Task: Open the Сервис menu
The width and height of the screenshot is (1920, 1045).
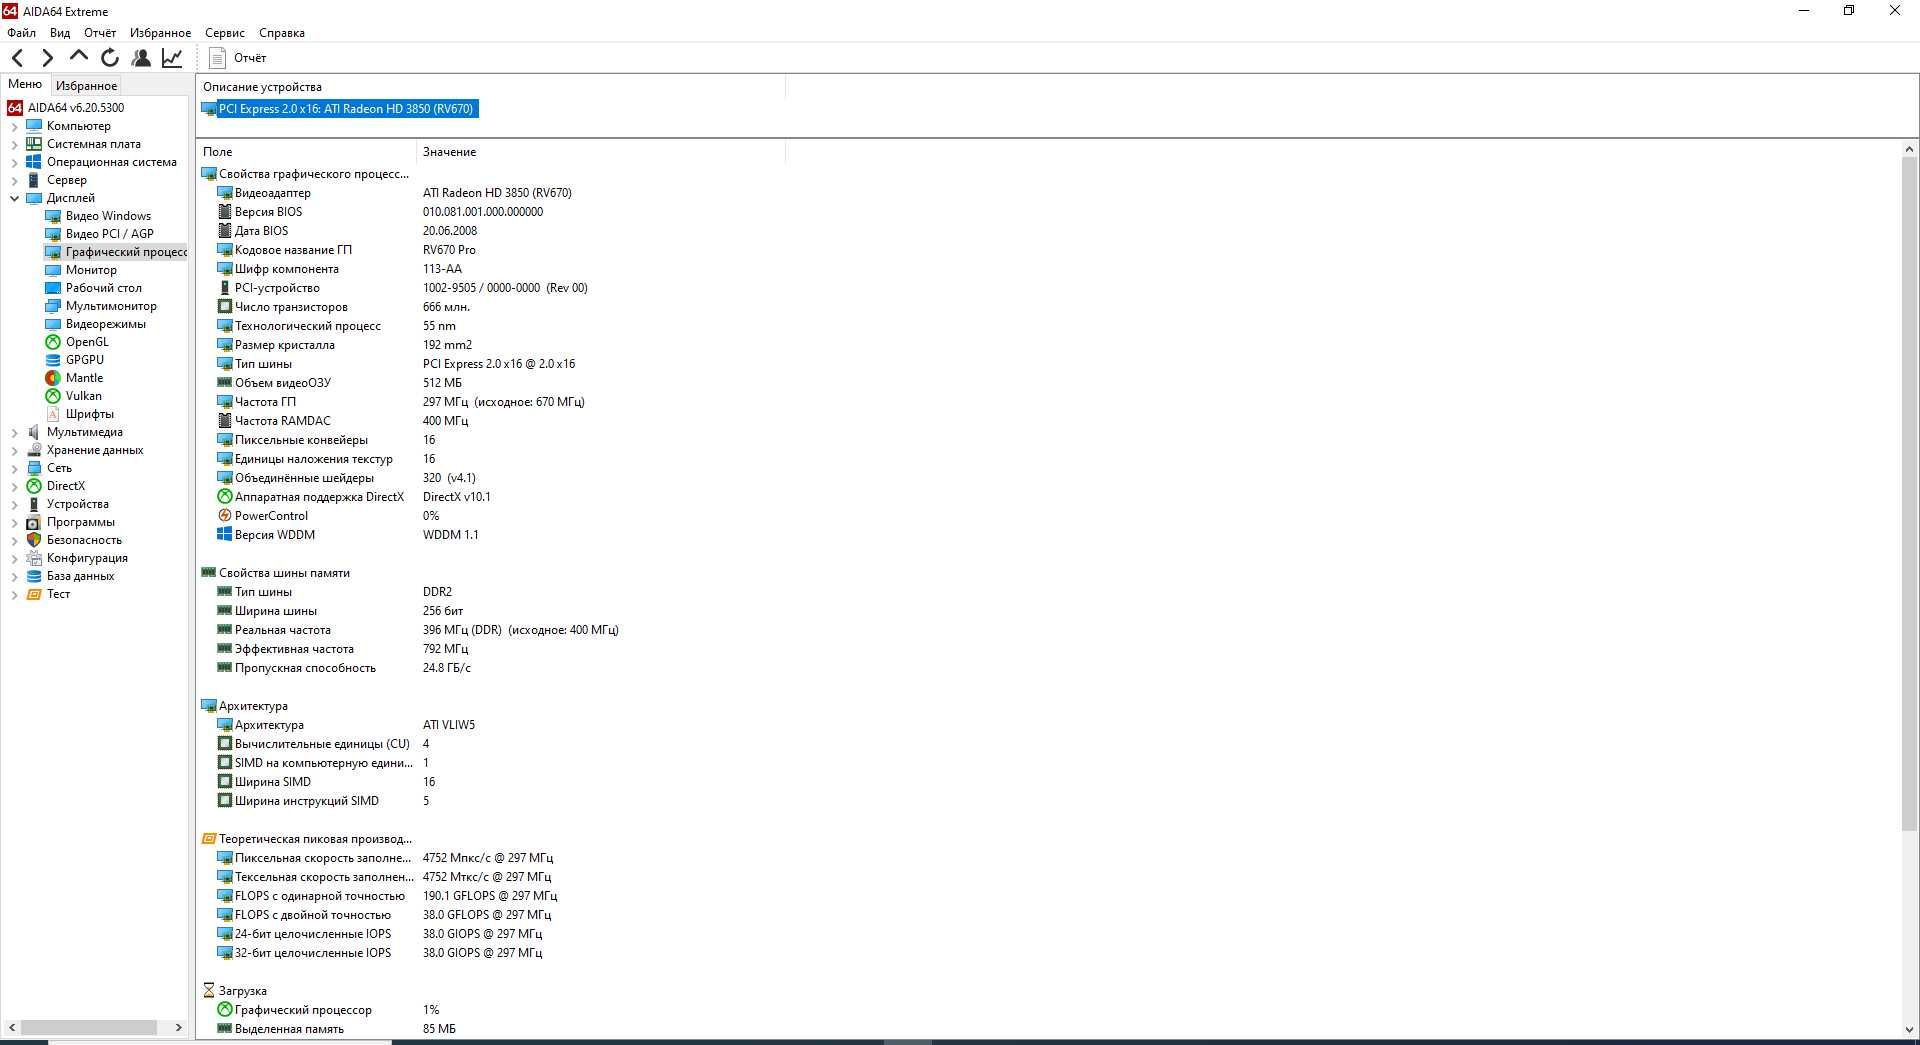Action: 225,33
